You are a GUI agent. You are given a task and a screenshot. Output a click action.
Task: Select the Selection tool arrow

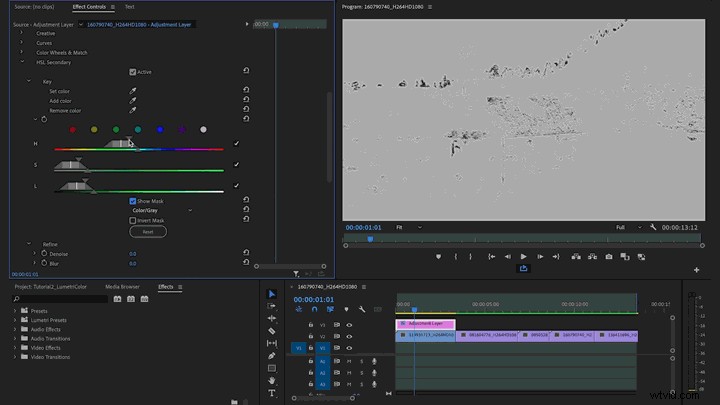coord(272,294)
